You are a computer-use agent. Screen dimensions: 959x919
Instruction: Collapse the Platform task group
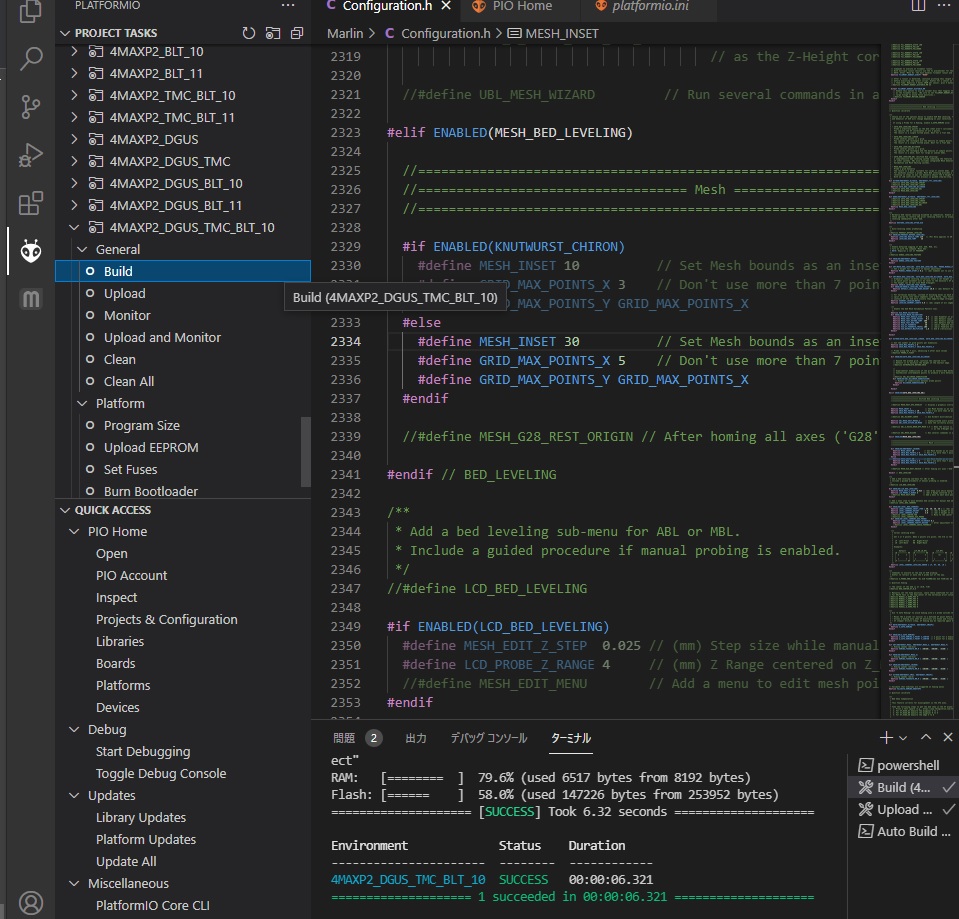point(82,404)
